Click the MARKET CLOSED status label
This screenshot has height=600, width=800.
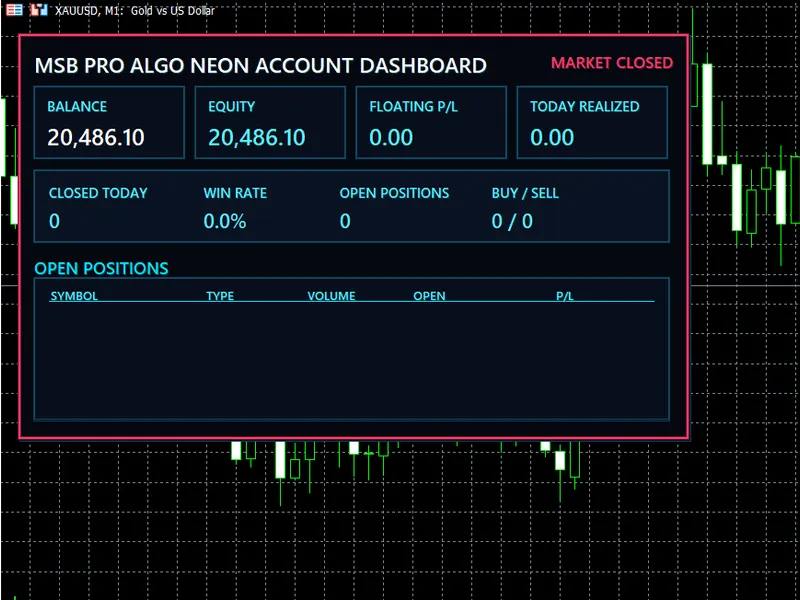pyautogui.click(x=612, y=63)
